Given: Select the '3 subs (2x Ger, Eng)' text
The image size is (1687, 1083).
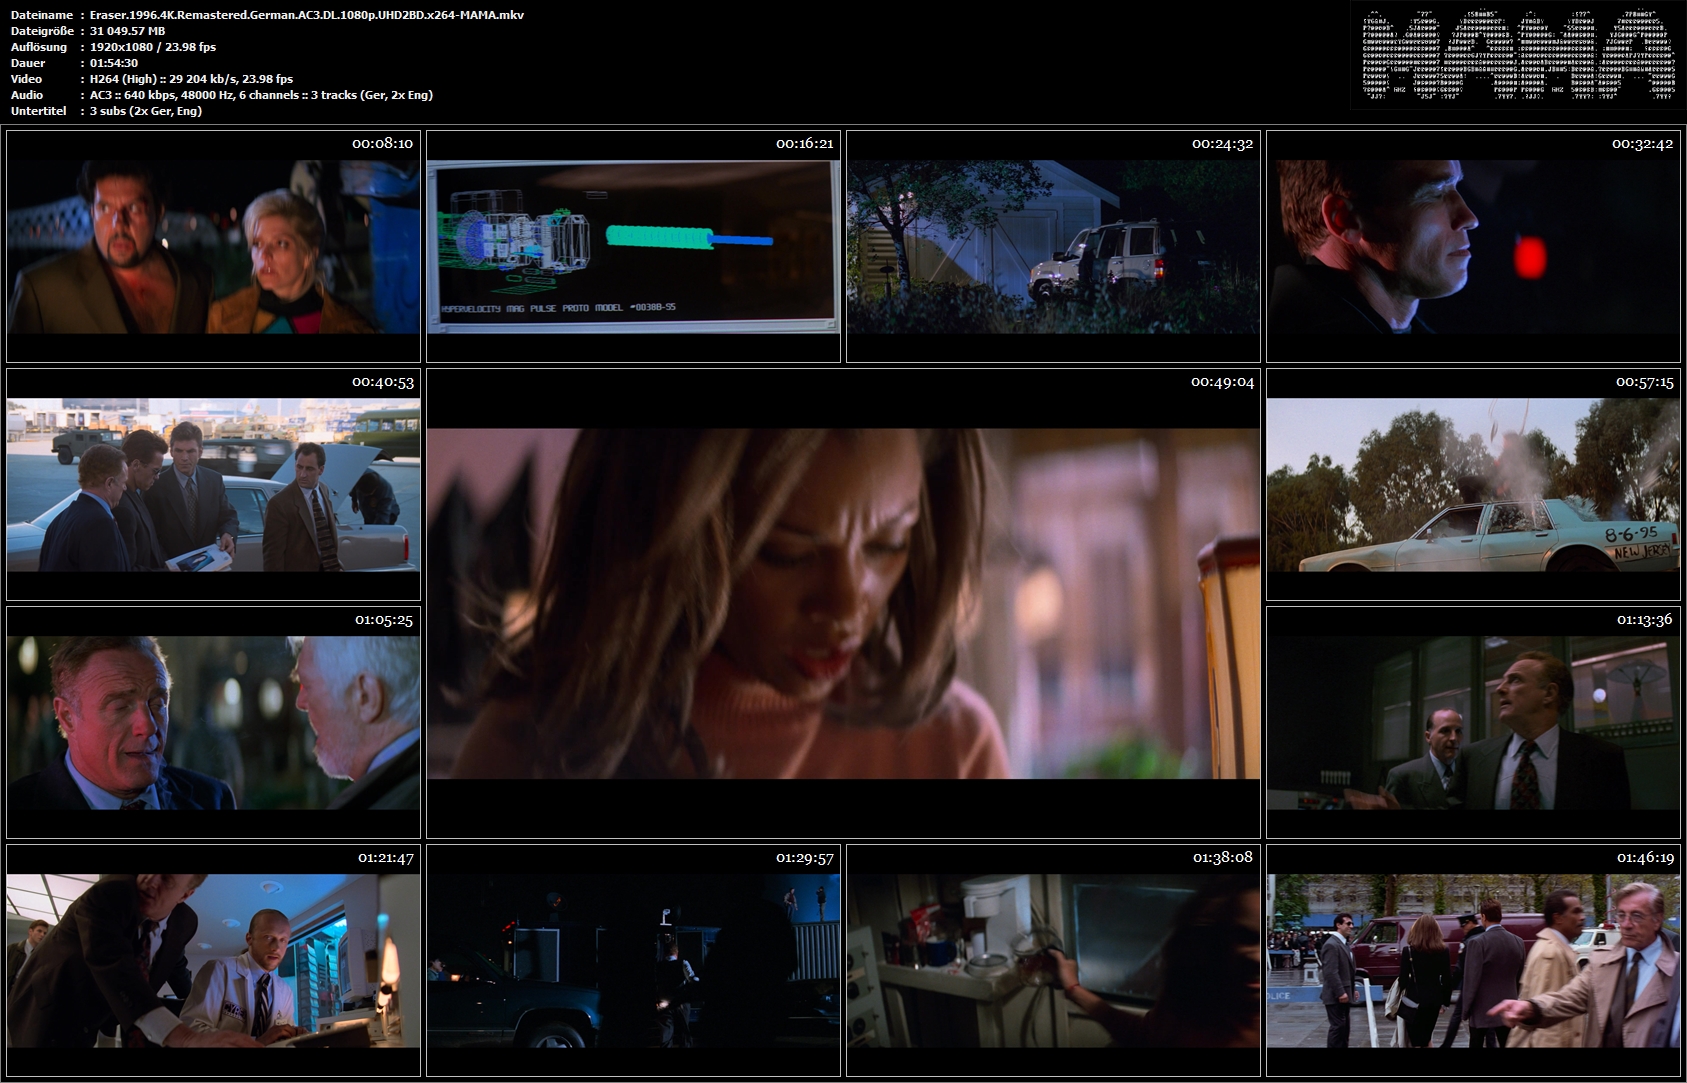Looking at the screenshot, I should (146, 111).
